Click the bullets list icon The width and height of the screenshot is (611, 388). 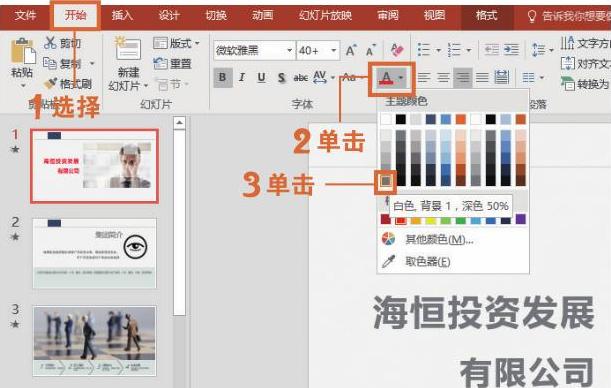point(424,50)
